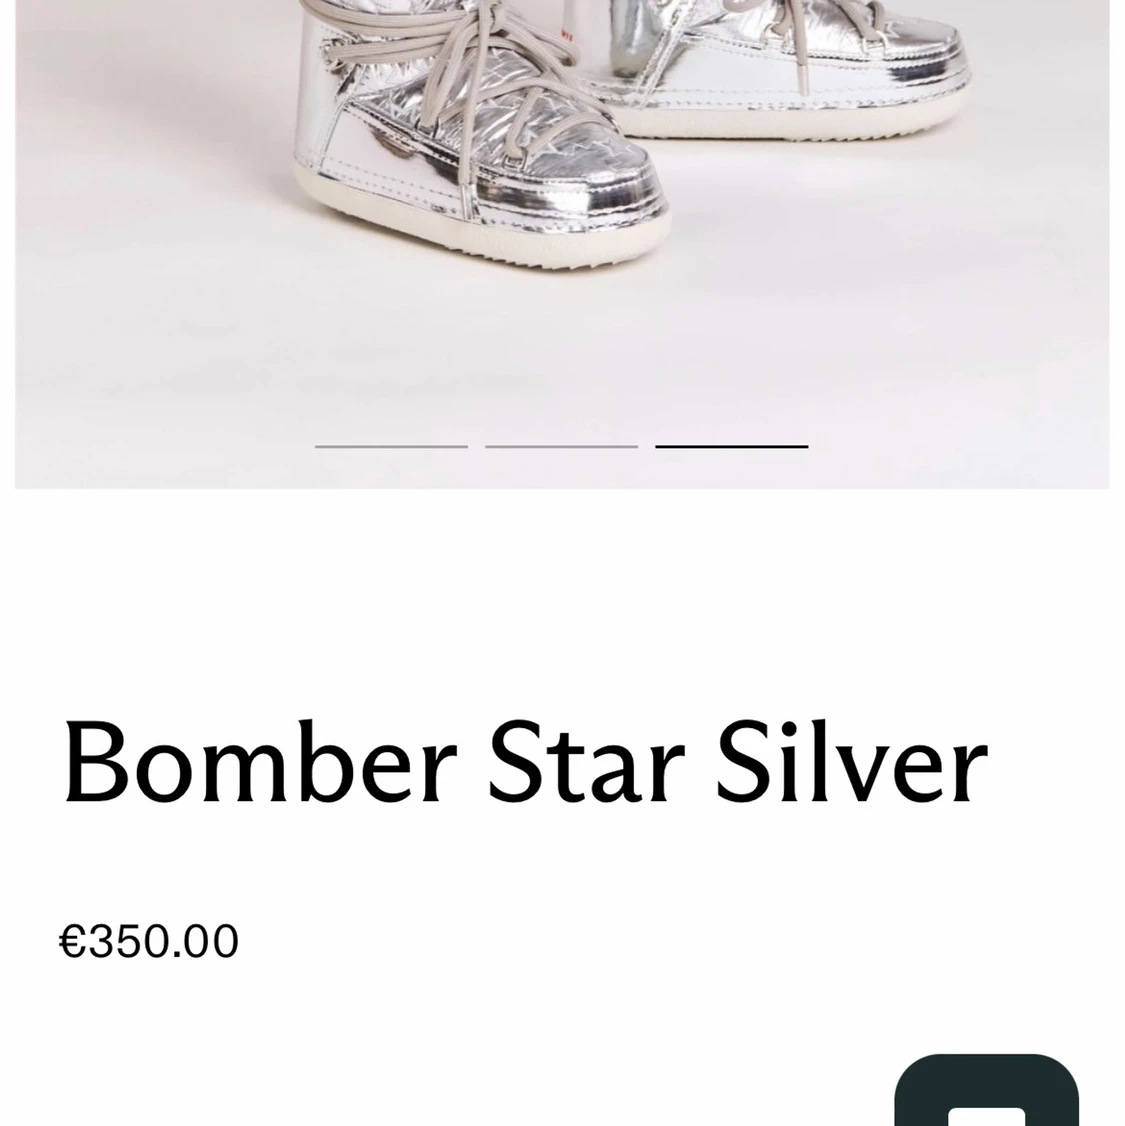The image size is (1125, 1126).
Task: Jump to the second carousel slide indicator
Action: [561, 447]
